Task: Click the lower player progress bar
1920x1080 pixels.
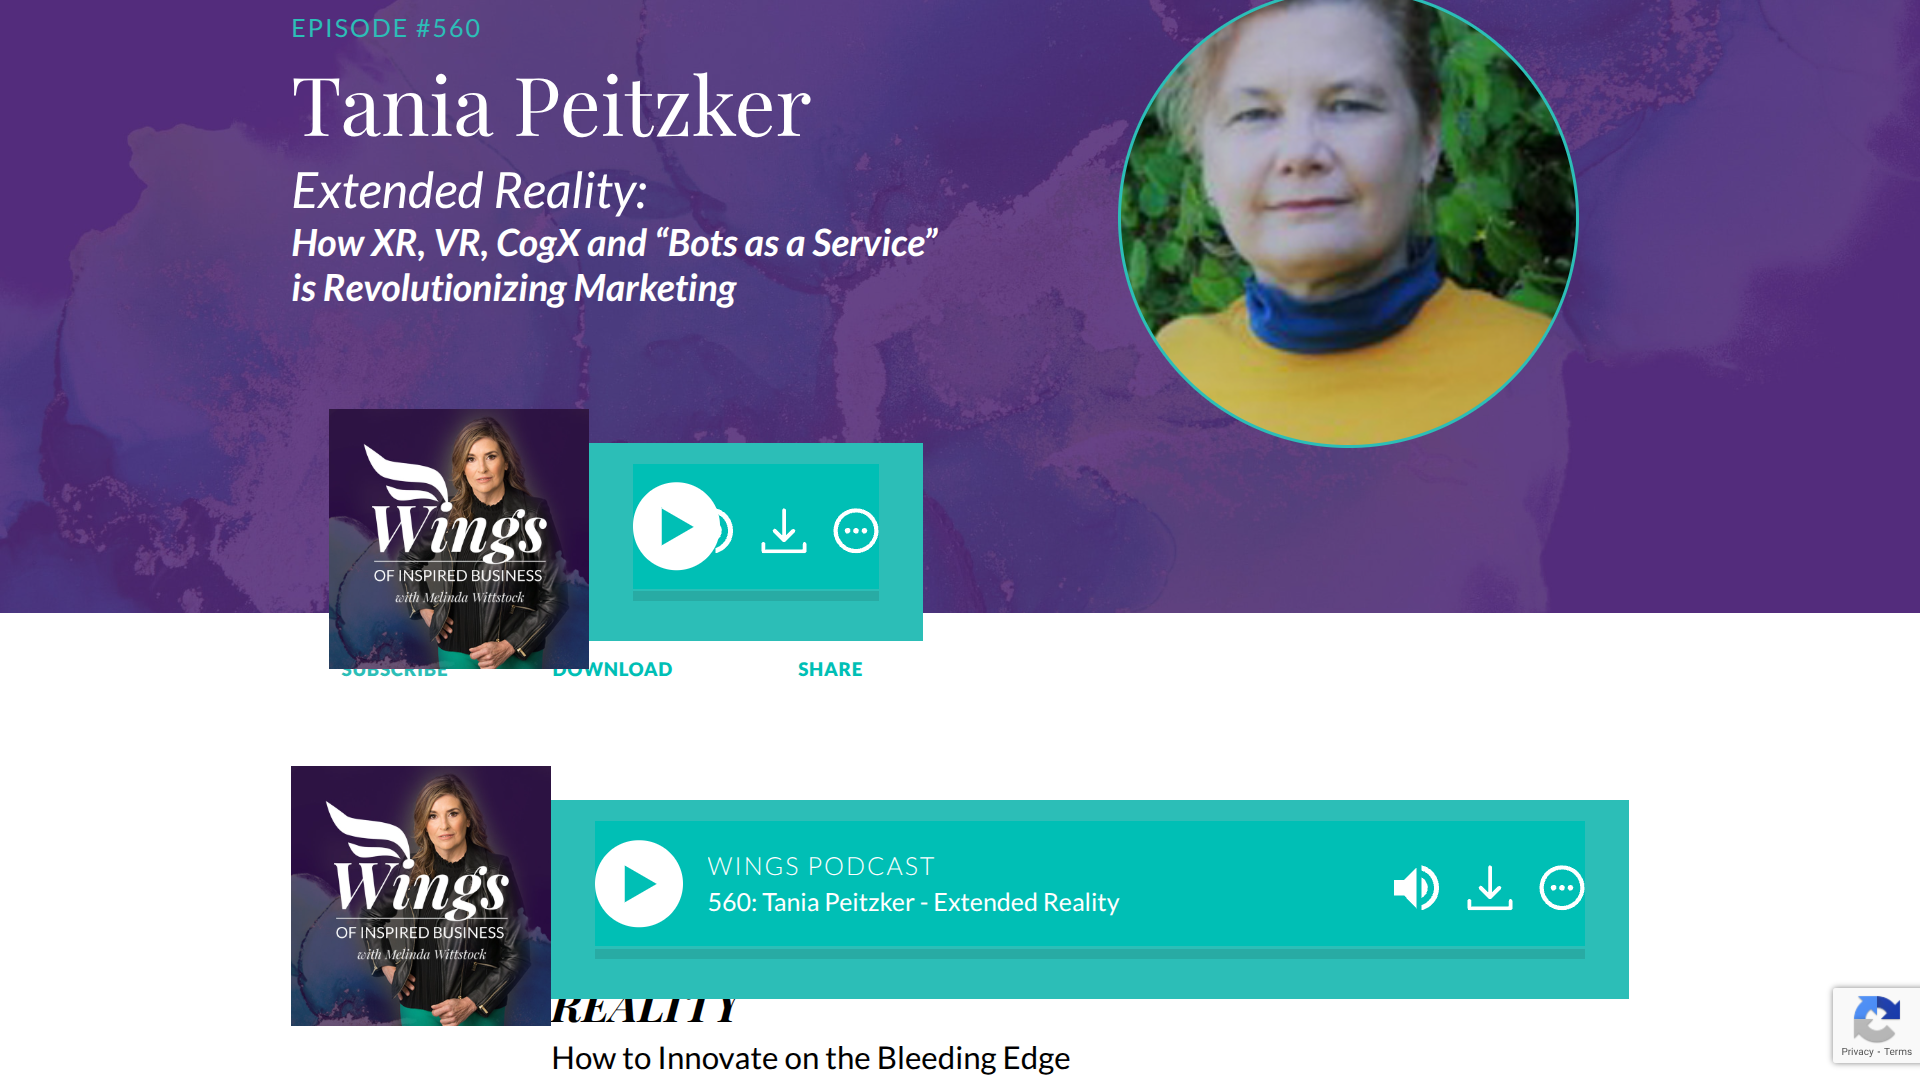Action: (x=1090, y=954)
